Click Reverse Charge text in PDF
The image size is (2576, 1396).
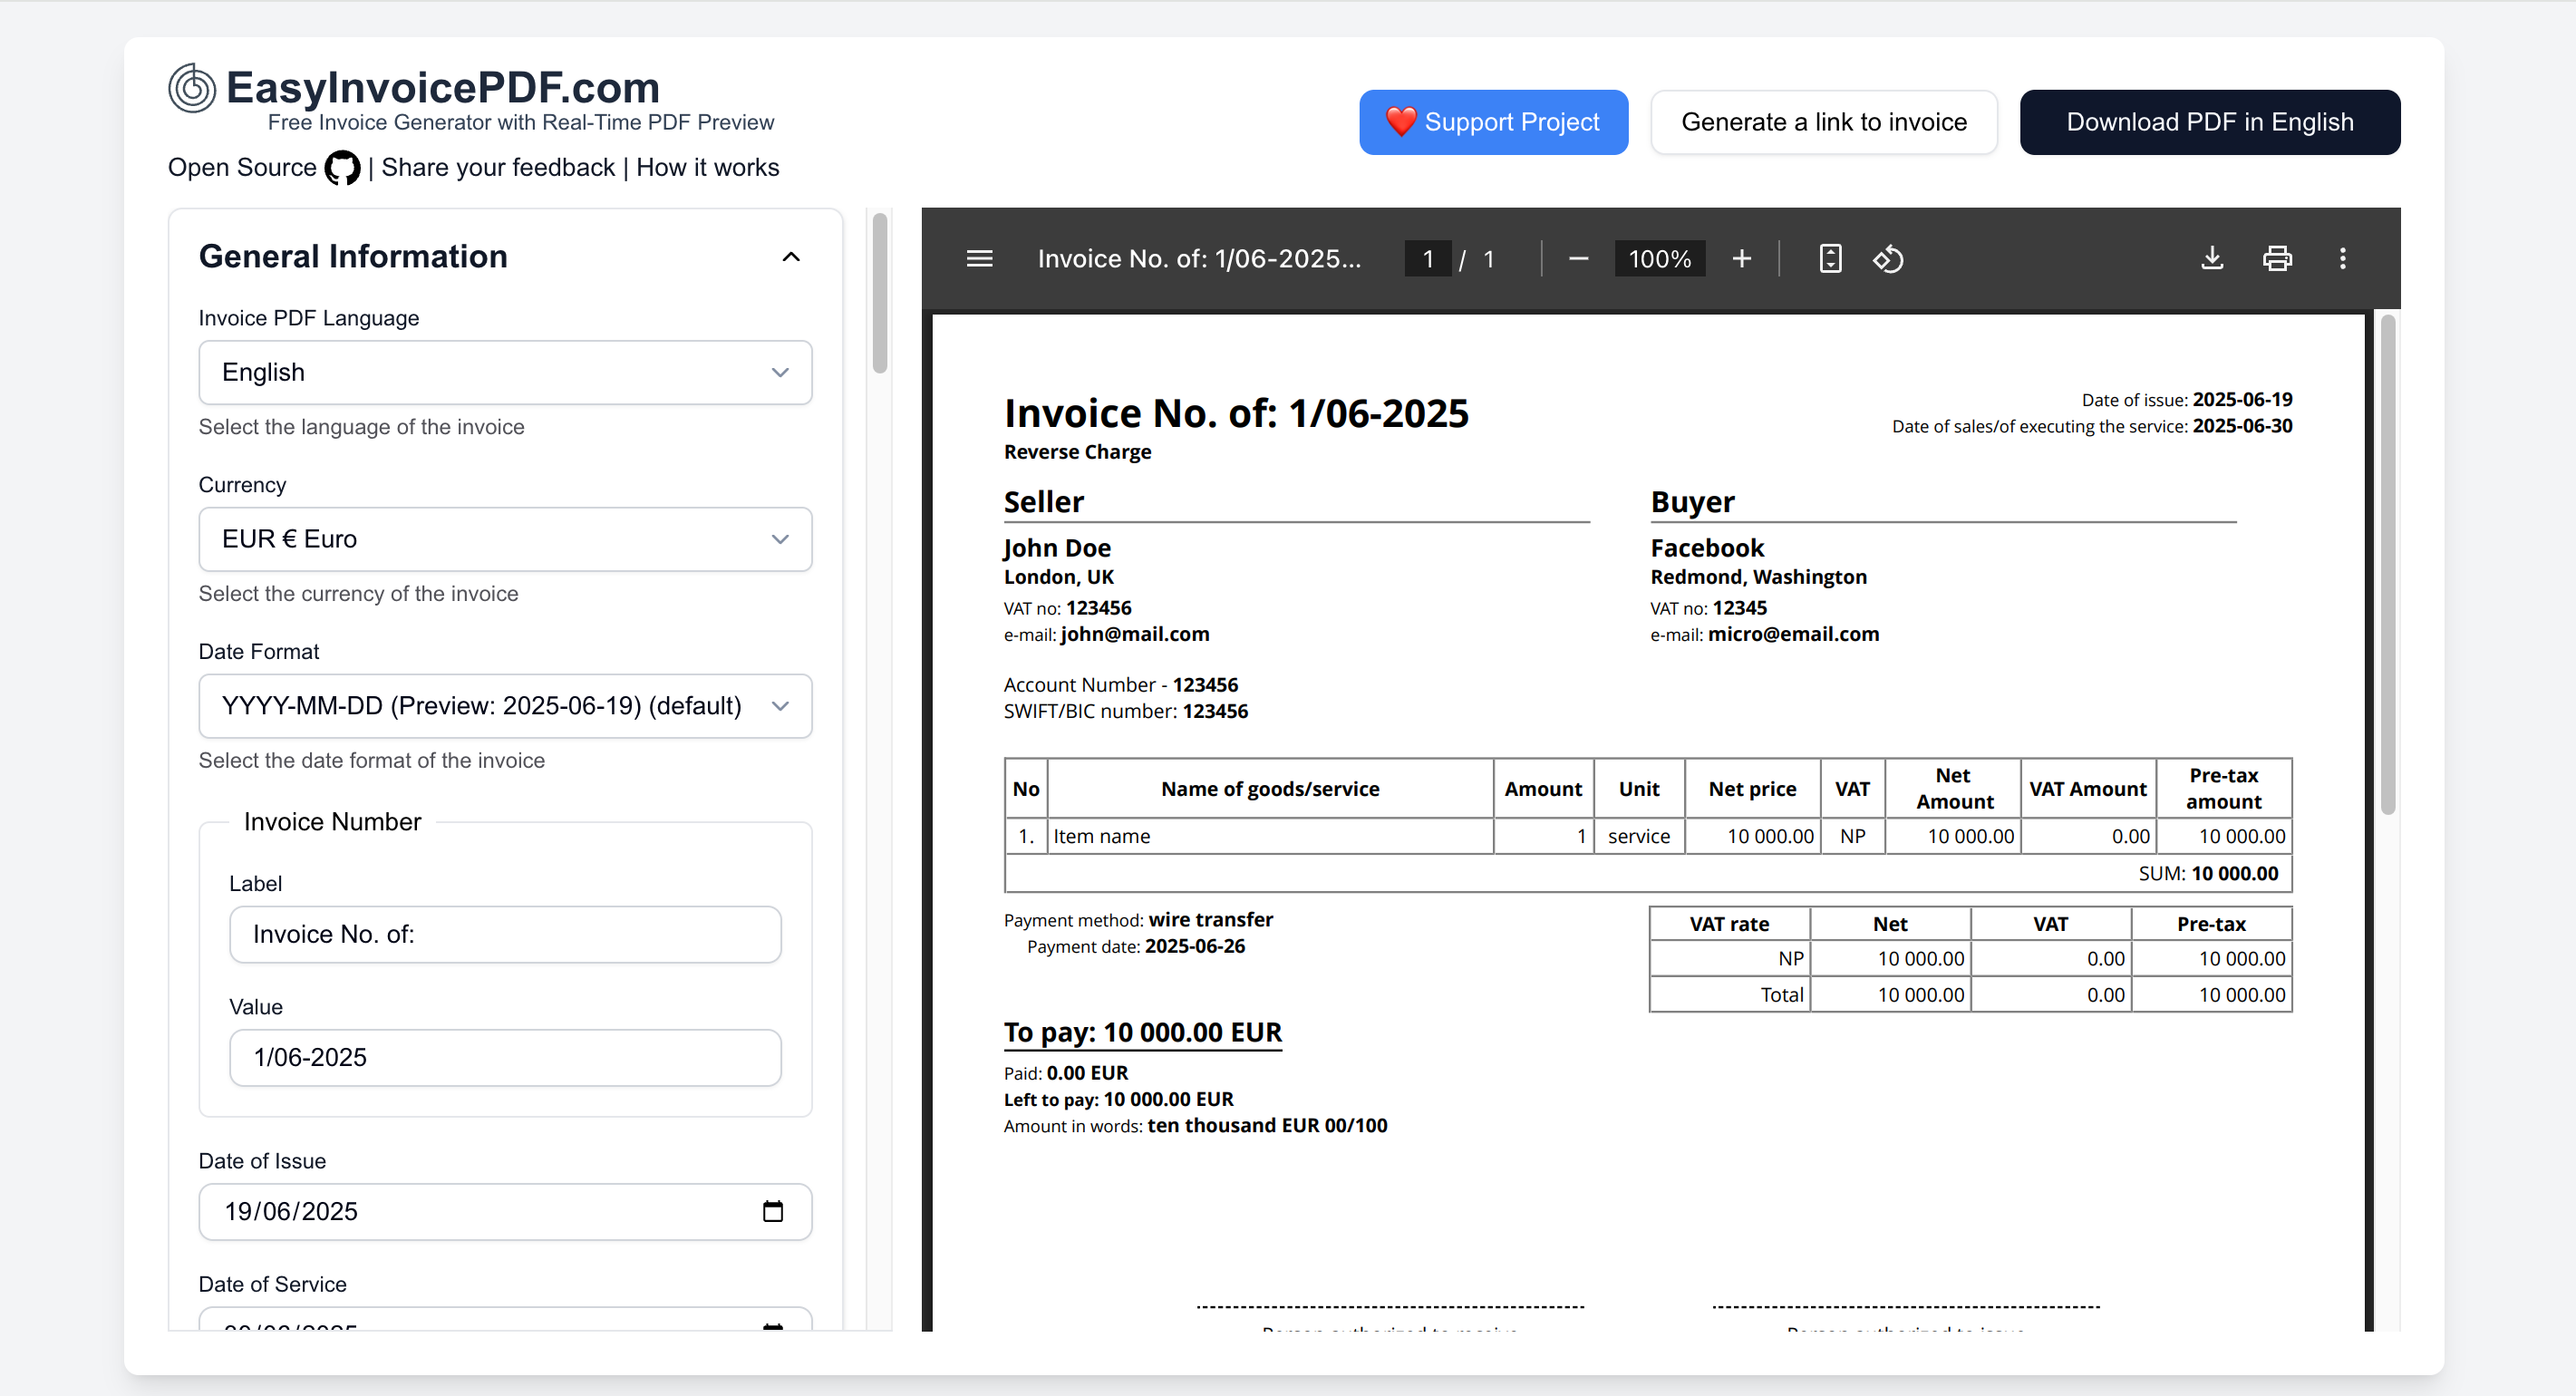[x=1077, y=452]
